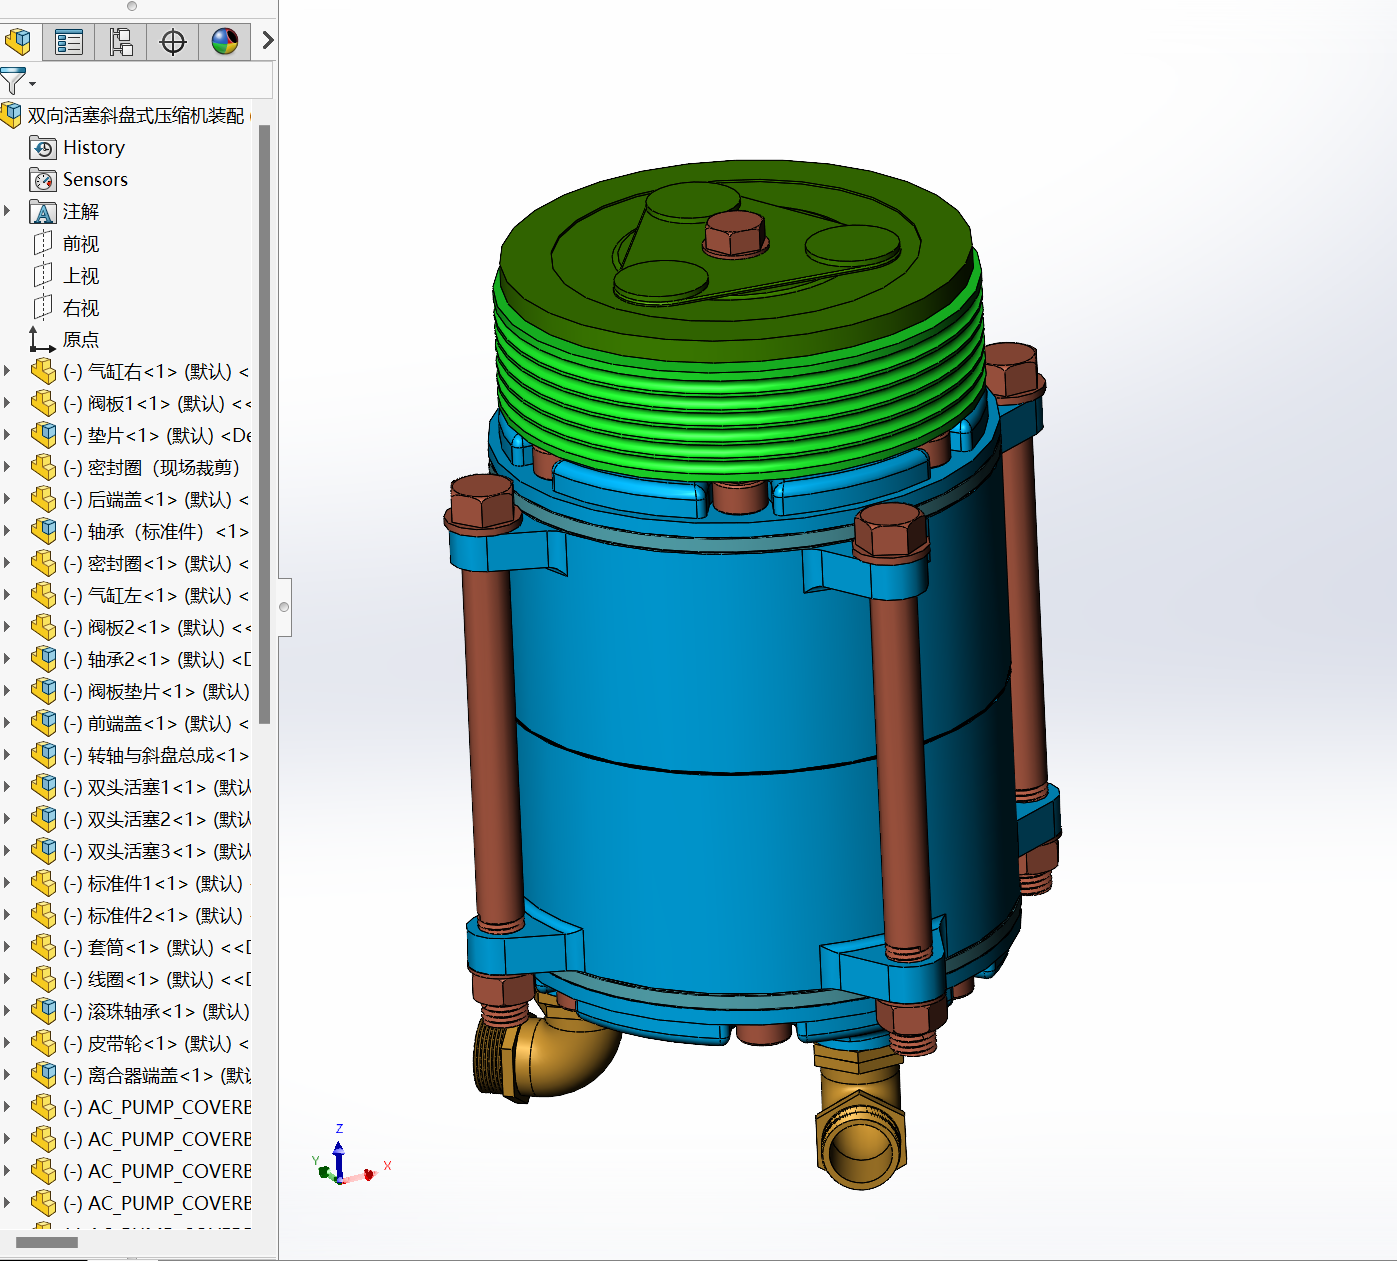1397x1261 pixels.
Task: Click the panel collapse handle on the divider
Action: point(284,607)
